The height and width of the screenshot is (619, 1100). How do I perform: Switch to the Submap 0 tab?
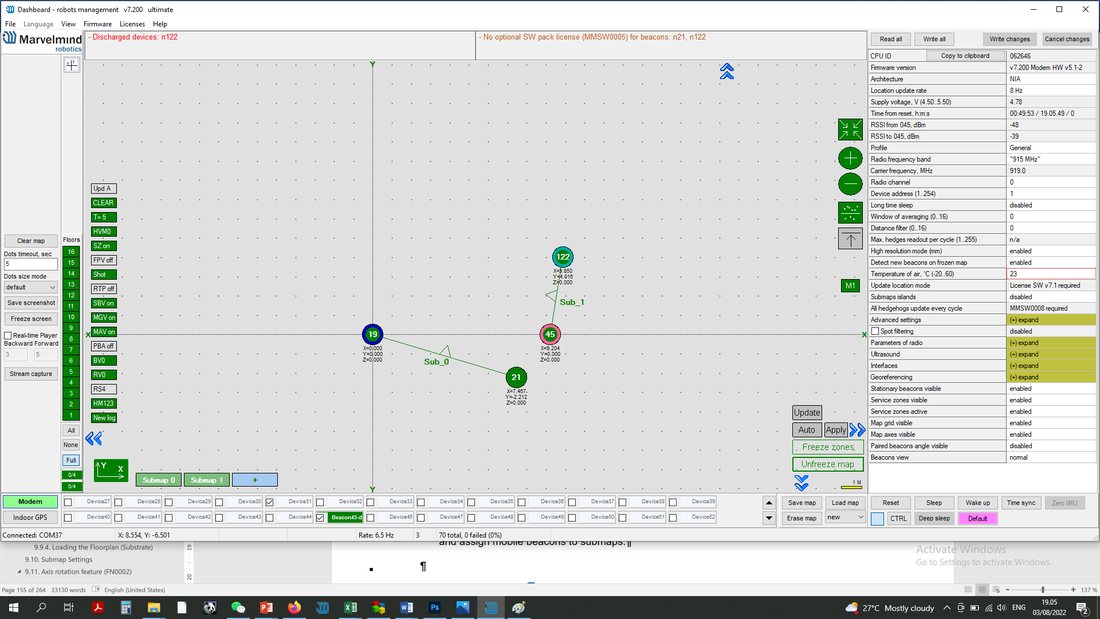(x=159, y=480)
